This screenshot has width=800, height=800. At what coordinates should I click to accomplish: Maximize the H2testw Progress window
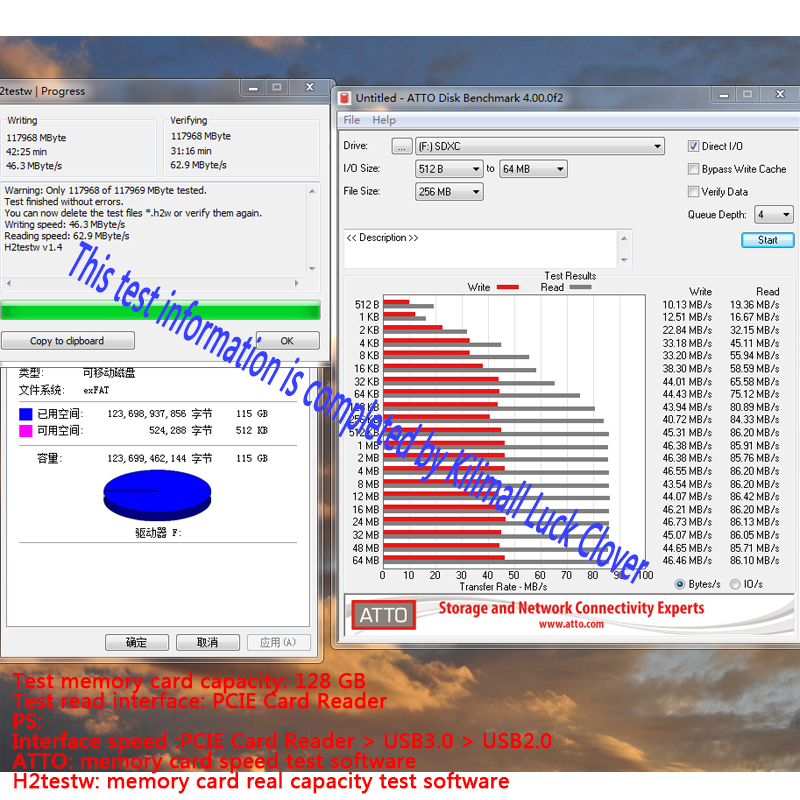[x=277, y=88]
